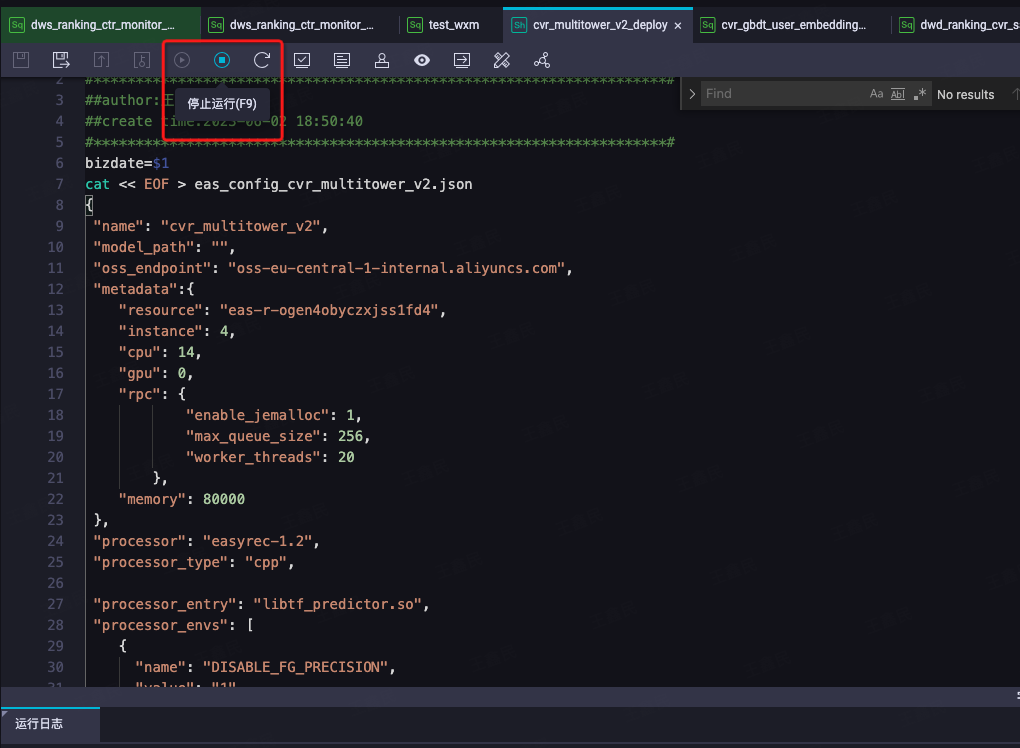The width and height of the screenshot is (1020, 748).
Task: Click the resource ID "eas-r-ogen4obyczxjss1fd4"
Action: pos(329,310)
